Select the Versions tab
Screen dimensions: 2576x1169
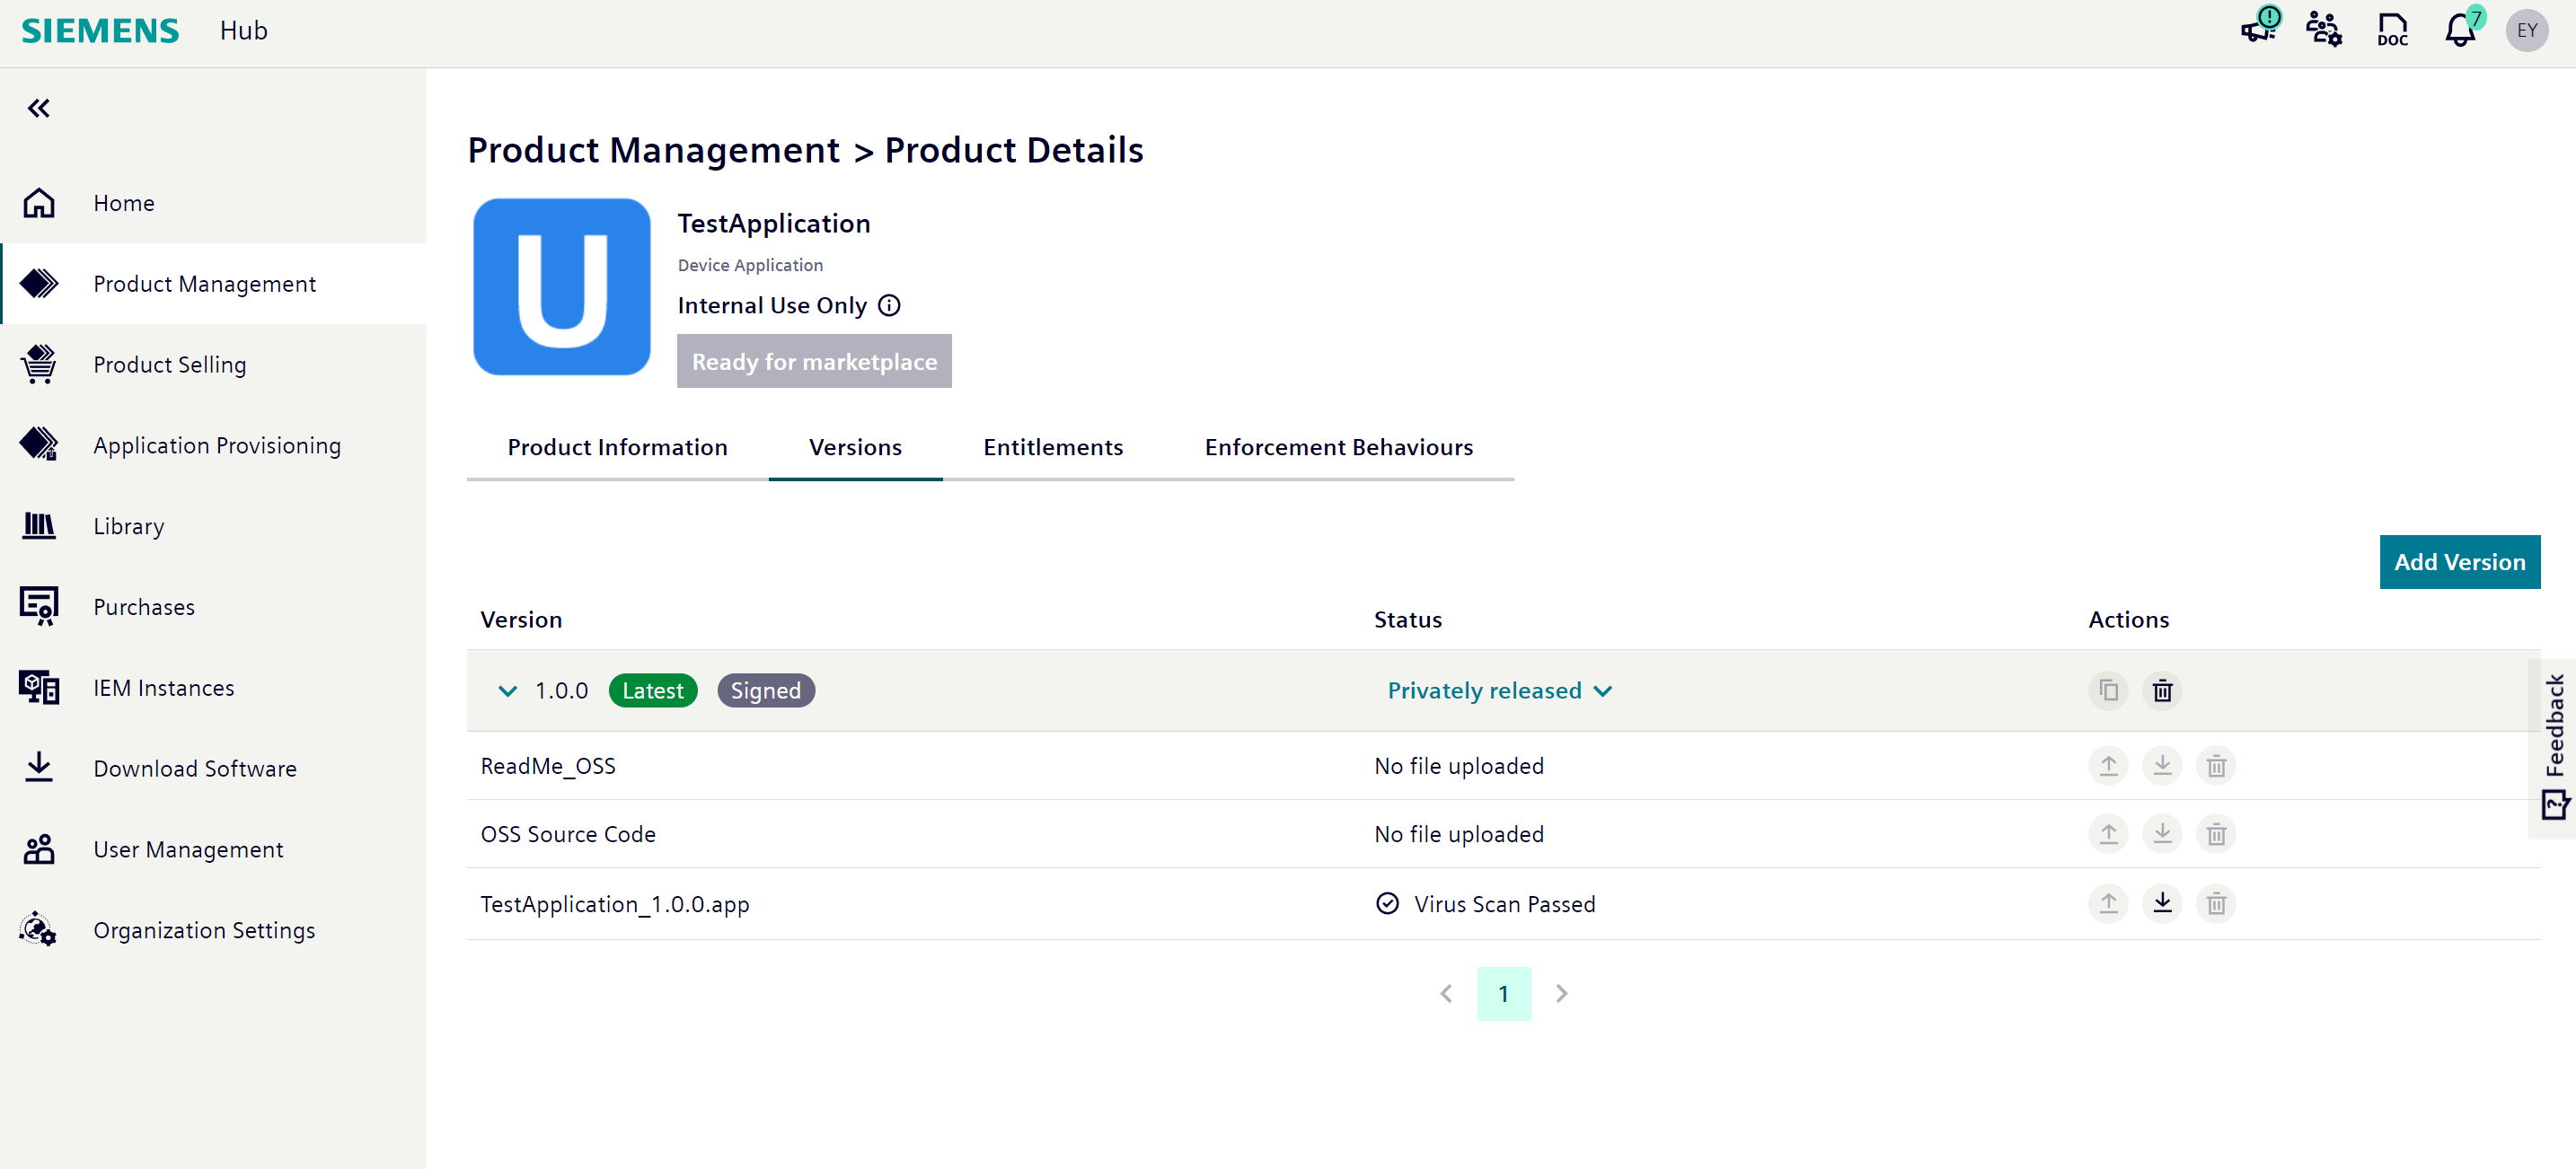pos(855,447)
